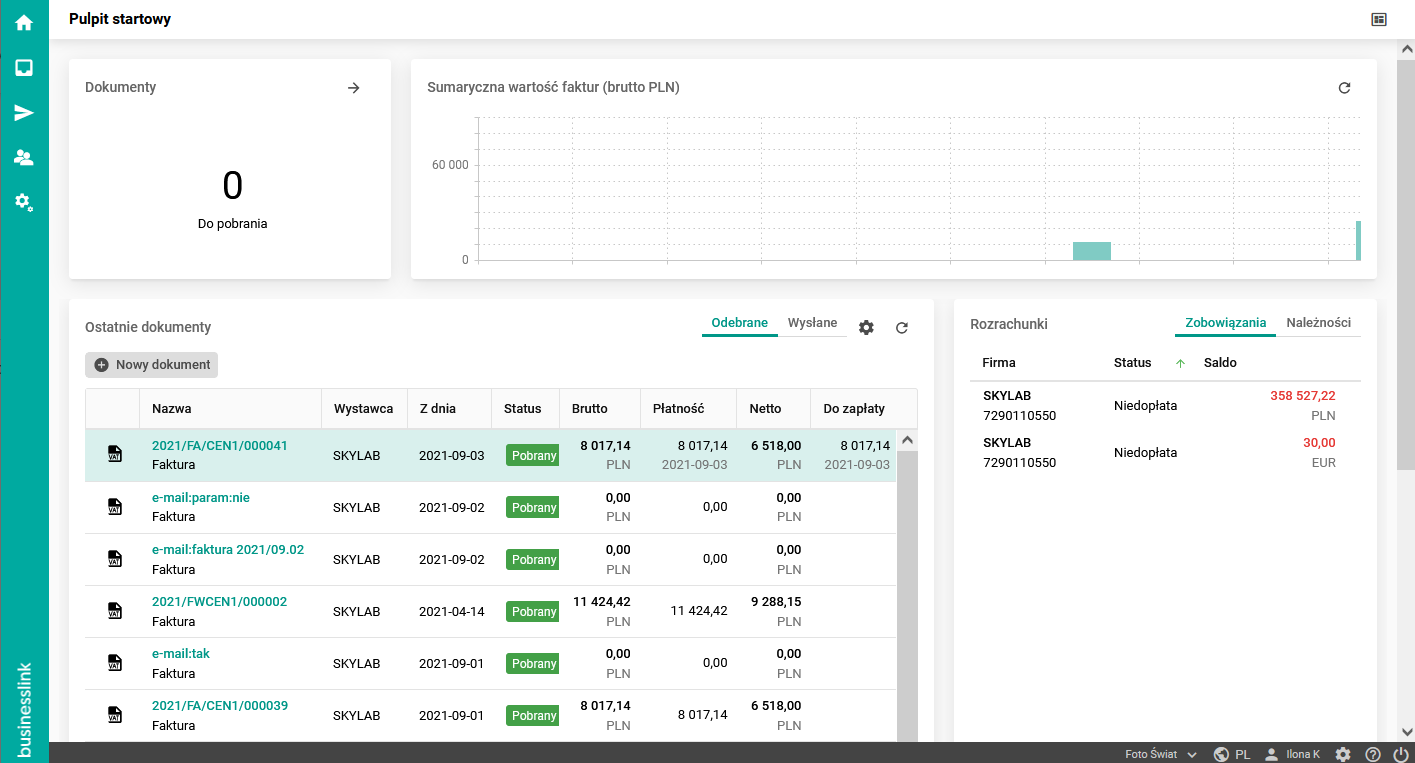Click VAT document icon for e-mail:tak
The width and height of the screenshot is (1415, 763).
coord(114,663)
